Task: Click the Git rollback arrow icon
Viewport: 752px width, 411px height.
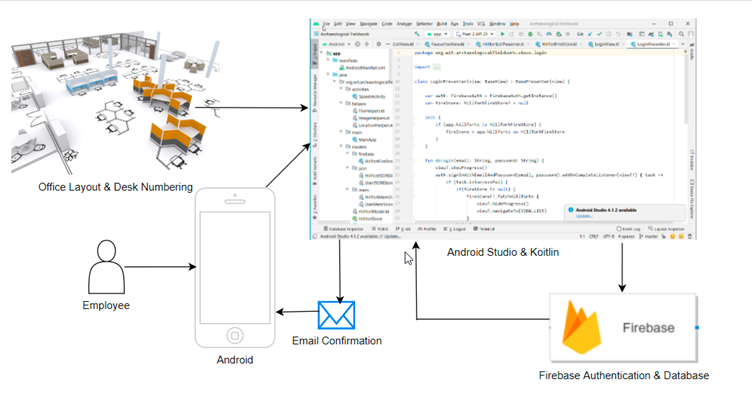Action: tap(618, 34)
